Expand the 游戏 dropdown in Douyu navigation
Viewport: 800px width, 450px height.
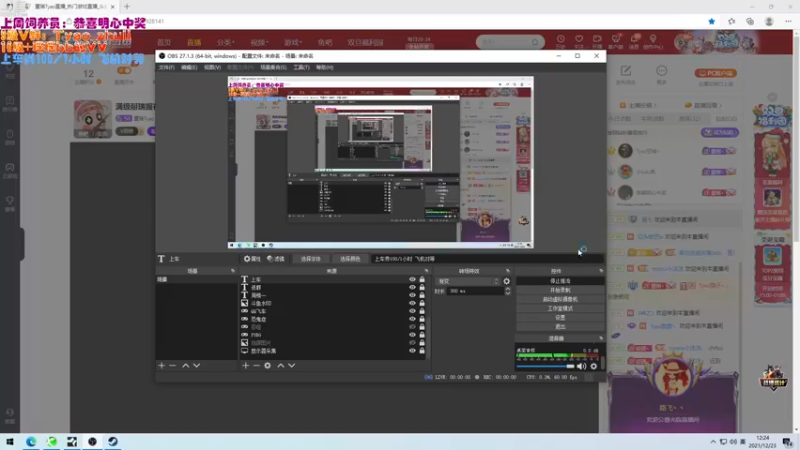pos(293,42)
